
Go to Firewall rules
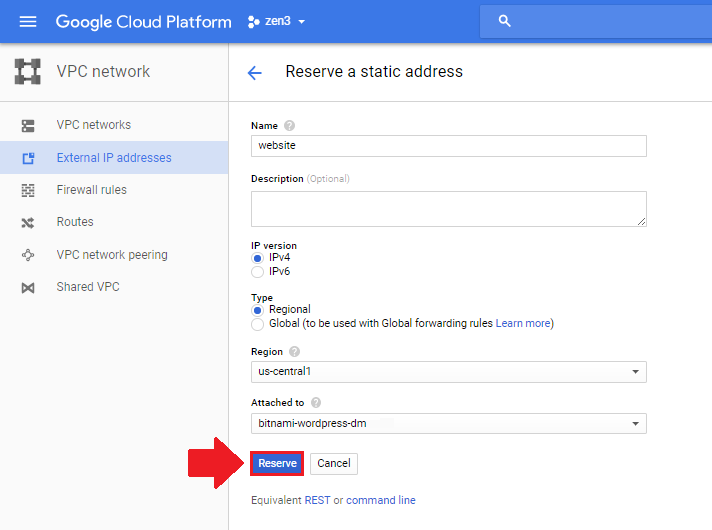coord(91,190)
